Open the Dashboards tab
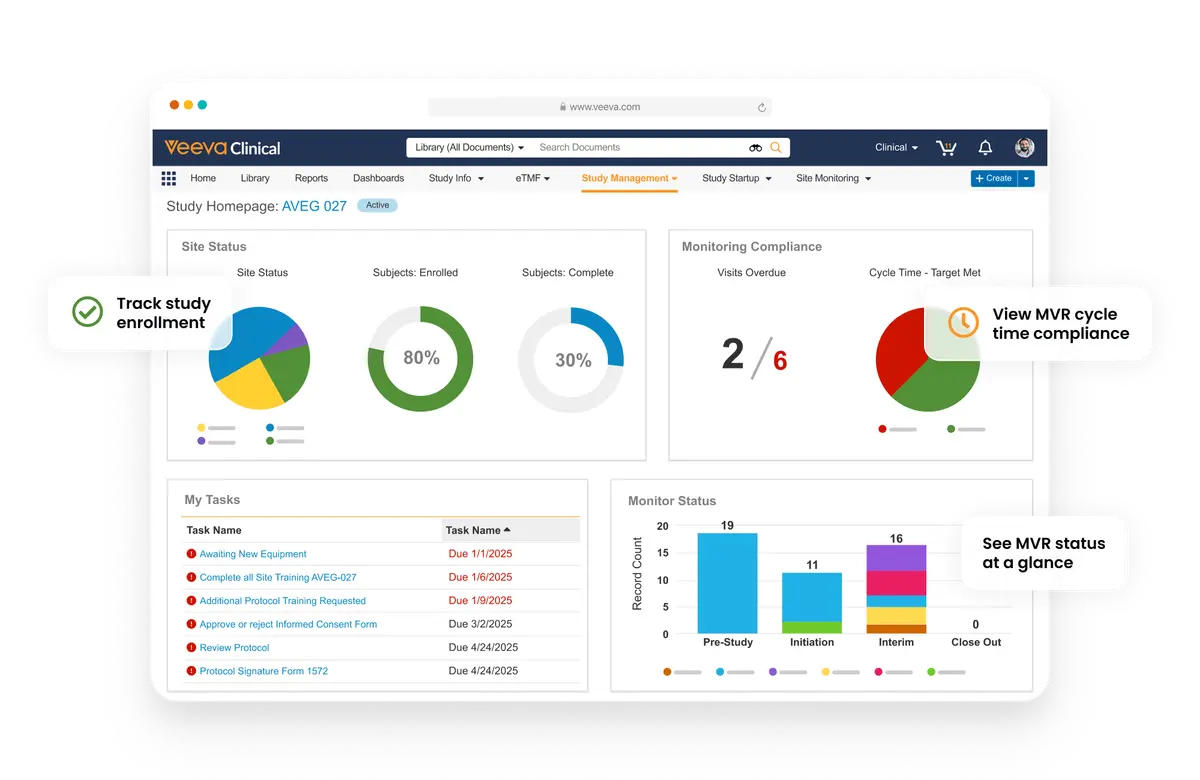This screenshot has width=1200, height=780. [378, 178]
